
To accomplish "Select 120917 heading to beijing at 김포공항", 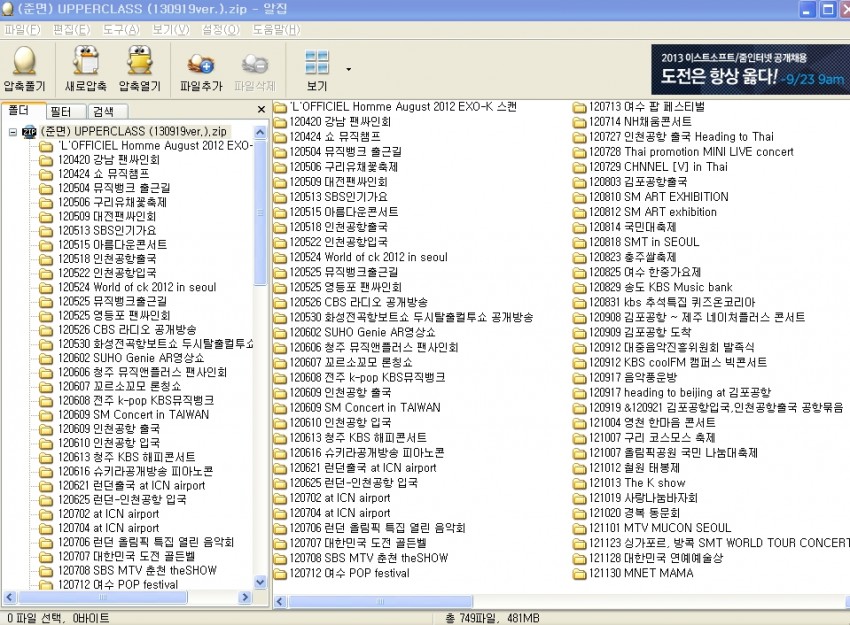I will [680, 392].
